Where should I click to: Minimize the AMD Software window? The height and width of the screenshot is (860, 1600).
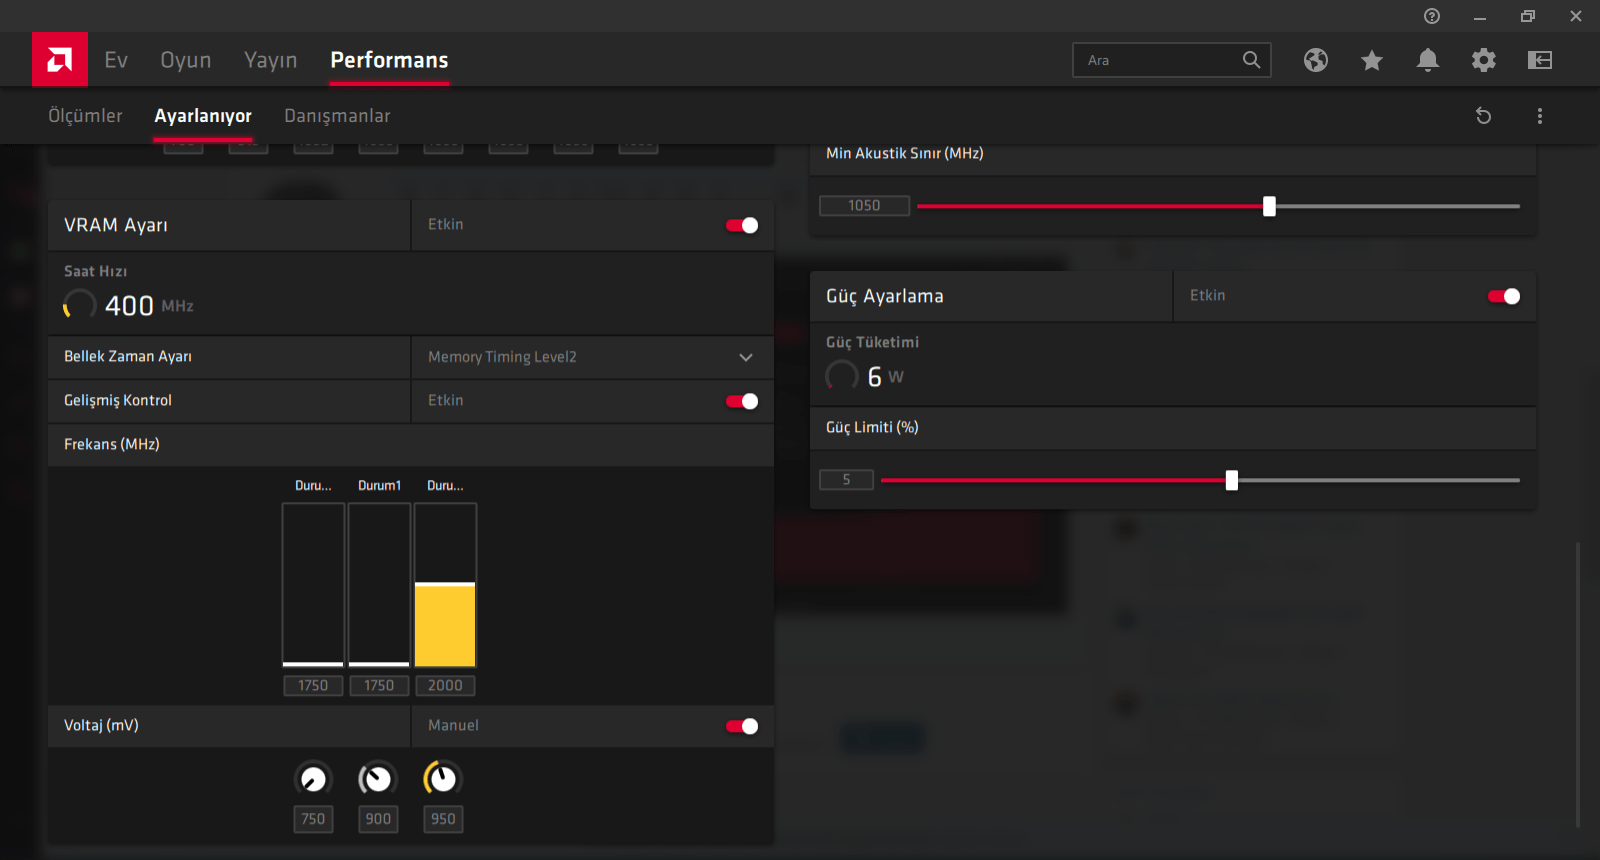coord(1480,16)
